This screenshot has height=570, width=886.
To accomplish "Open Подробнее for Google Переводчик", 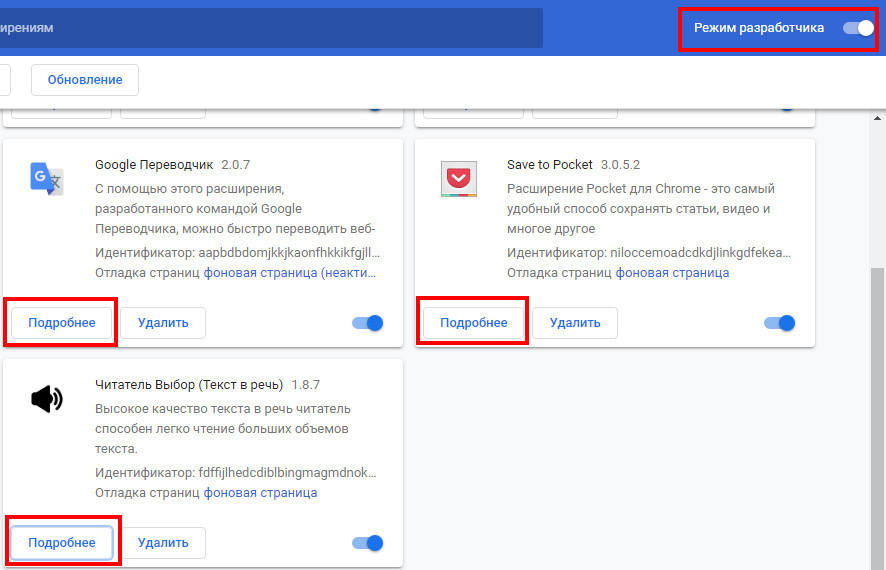I will click(62, 323).
